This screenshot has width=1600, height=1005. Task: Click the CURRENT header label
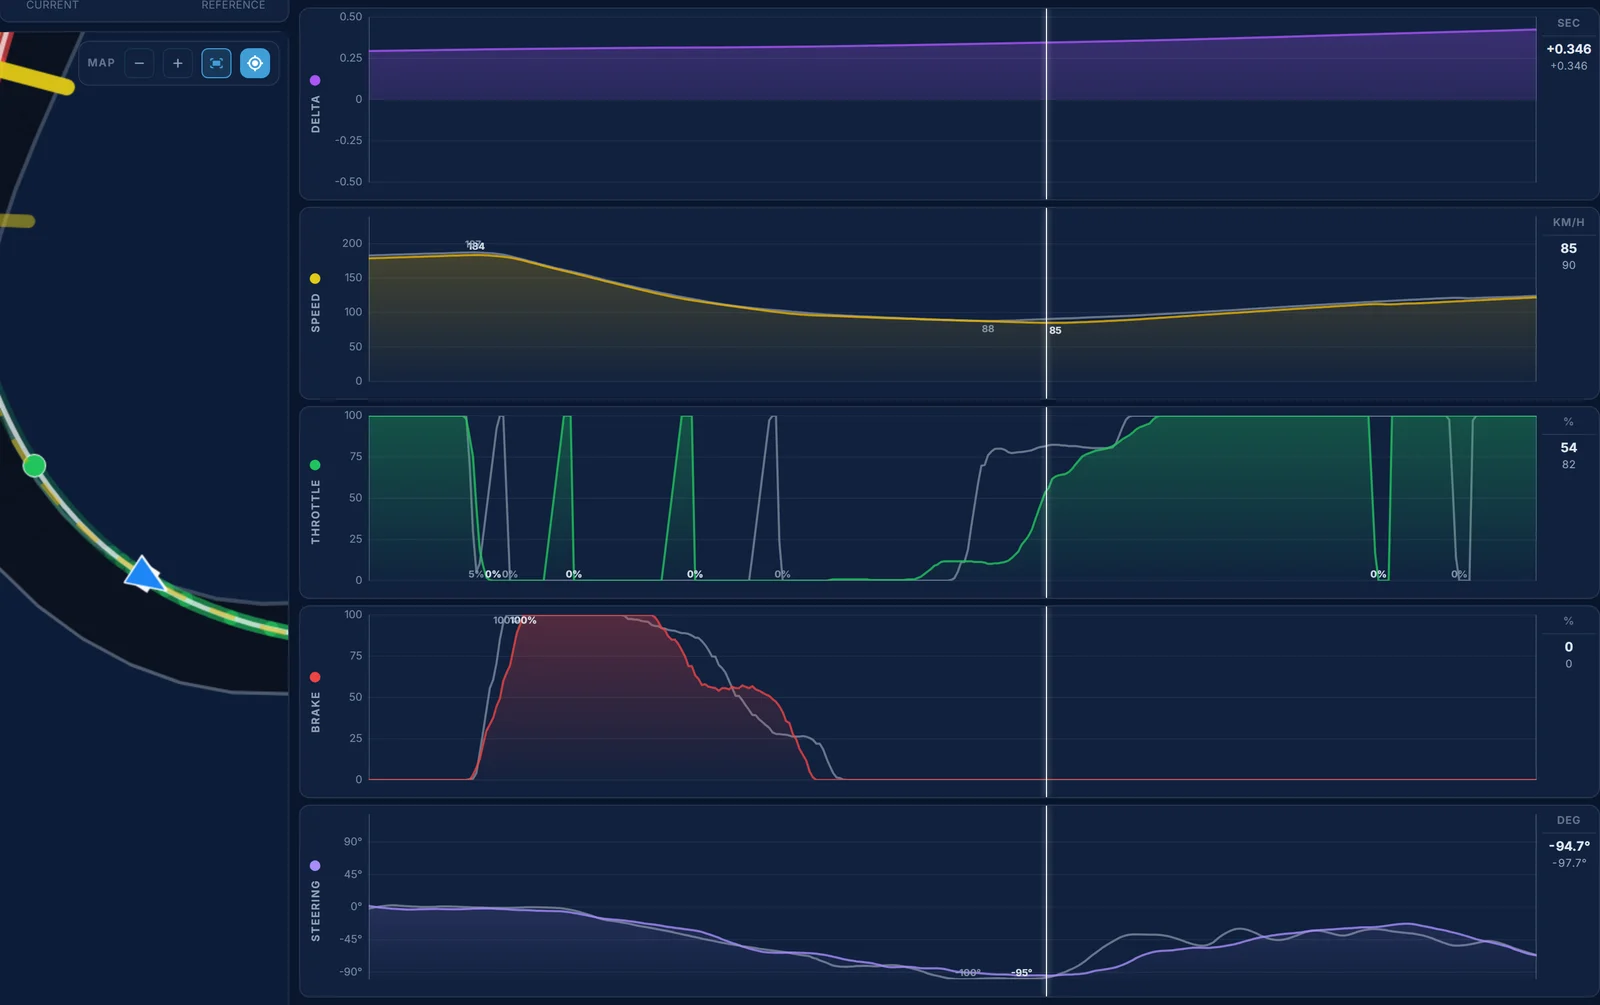click(52, 5)
